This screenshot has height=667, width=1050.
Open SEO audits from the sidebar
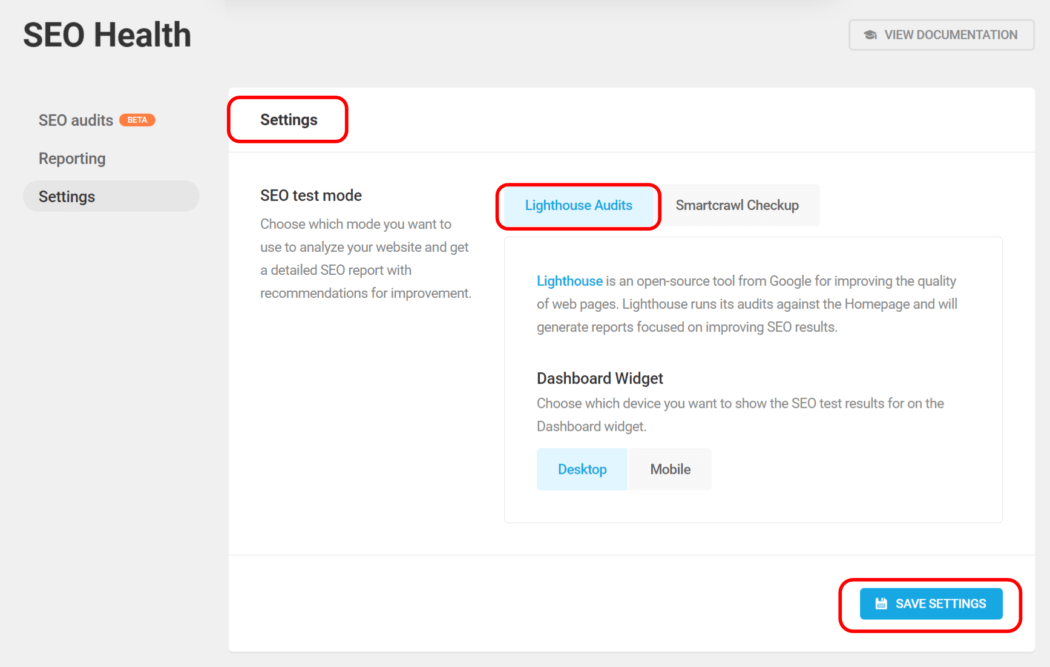click(x=78, y=119)
